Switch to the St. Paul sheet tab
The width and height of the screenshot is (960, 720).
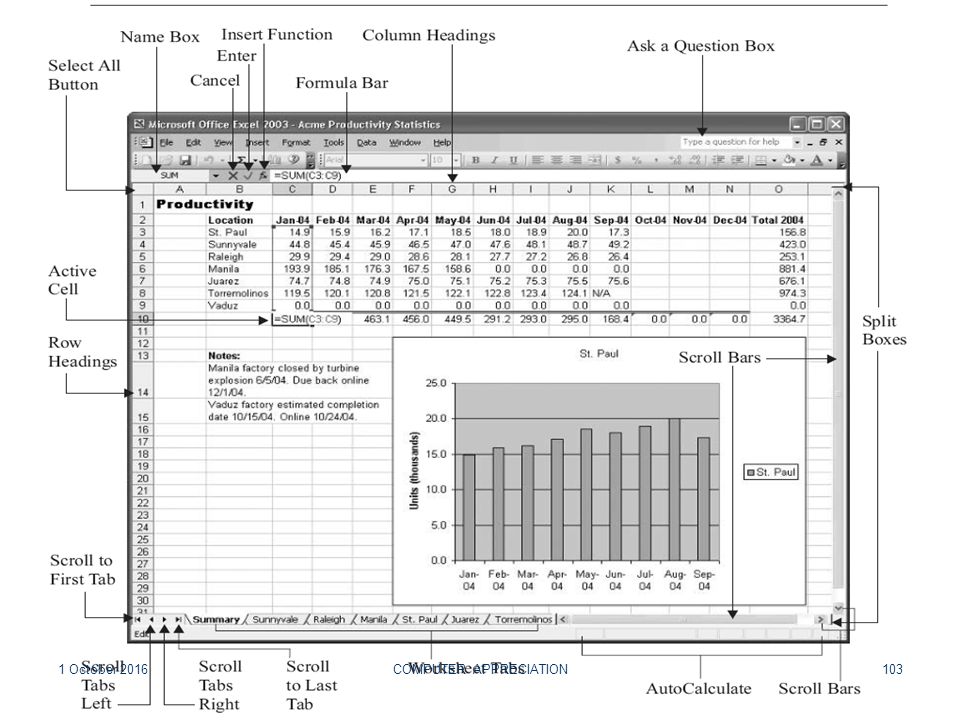tap(420, 620)
